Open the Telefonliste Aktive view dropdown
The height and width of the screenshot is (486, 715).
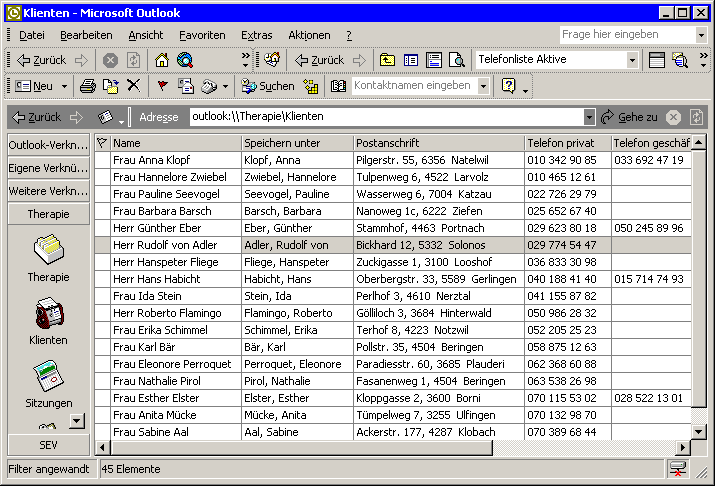tap(632, 60)
